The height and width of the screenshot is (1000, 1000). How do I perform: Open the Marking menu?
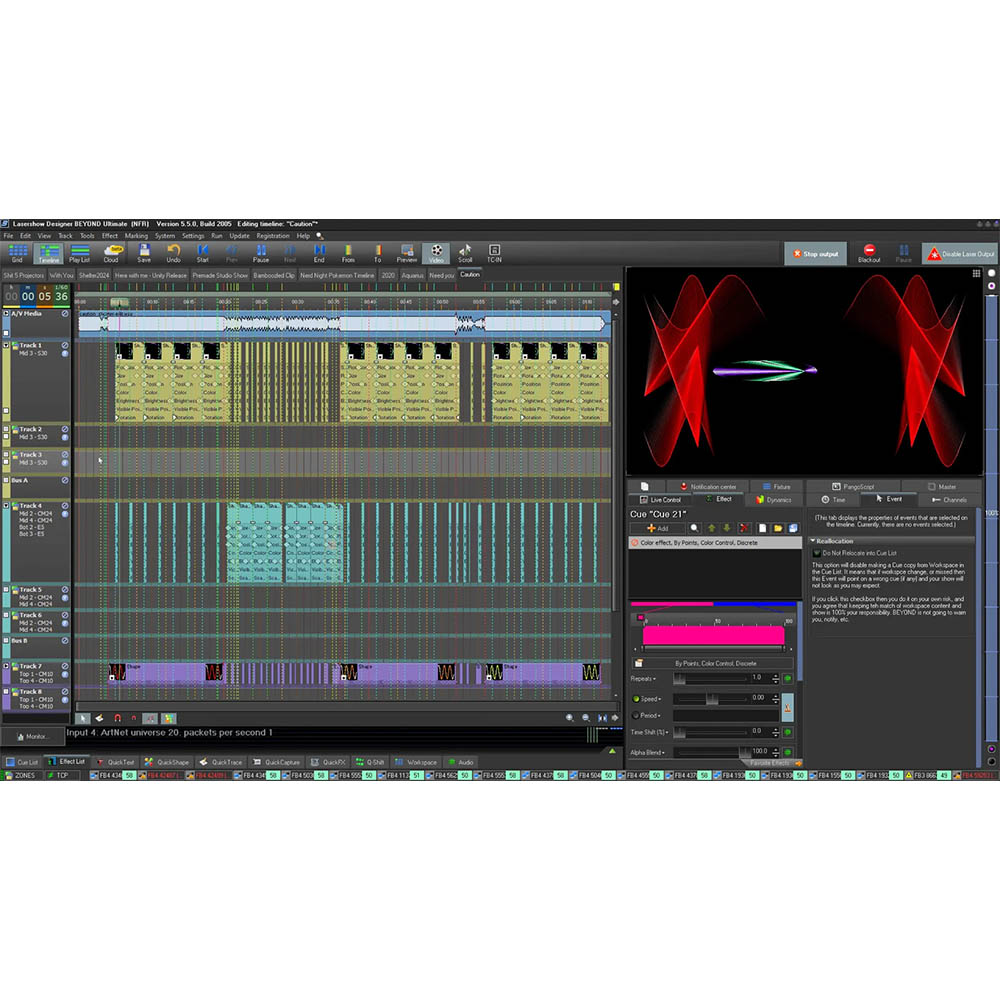[136, 236]
